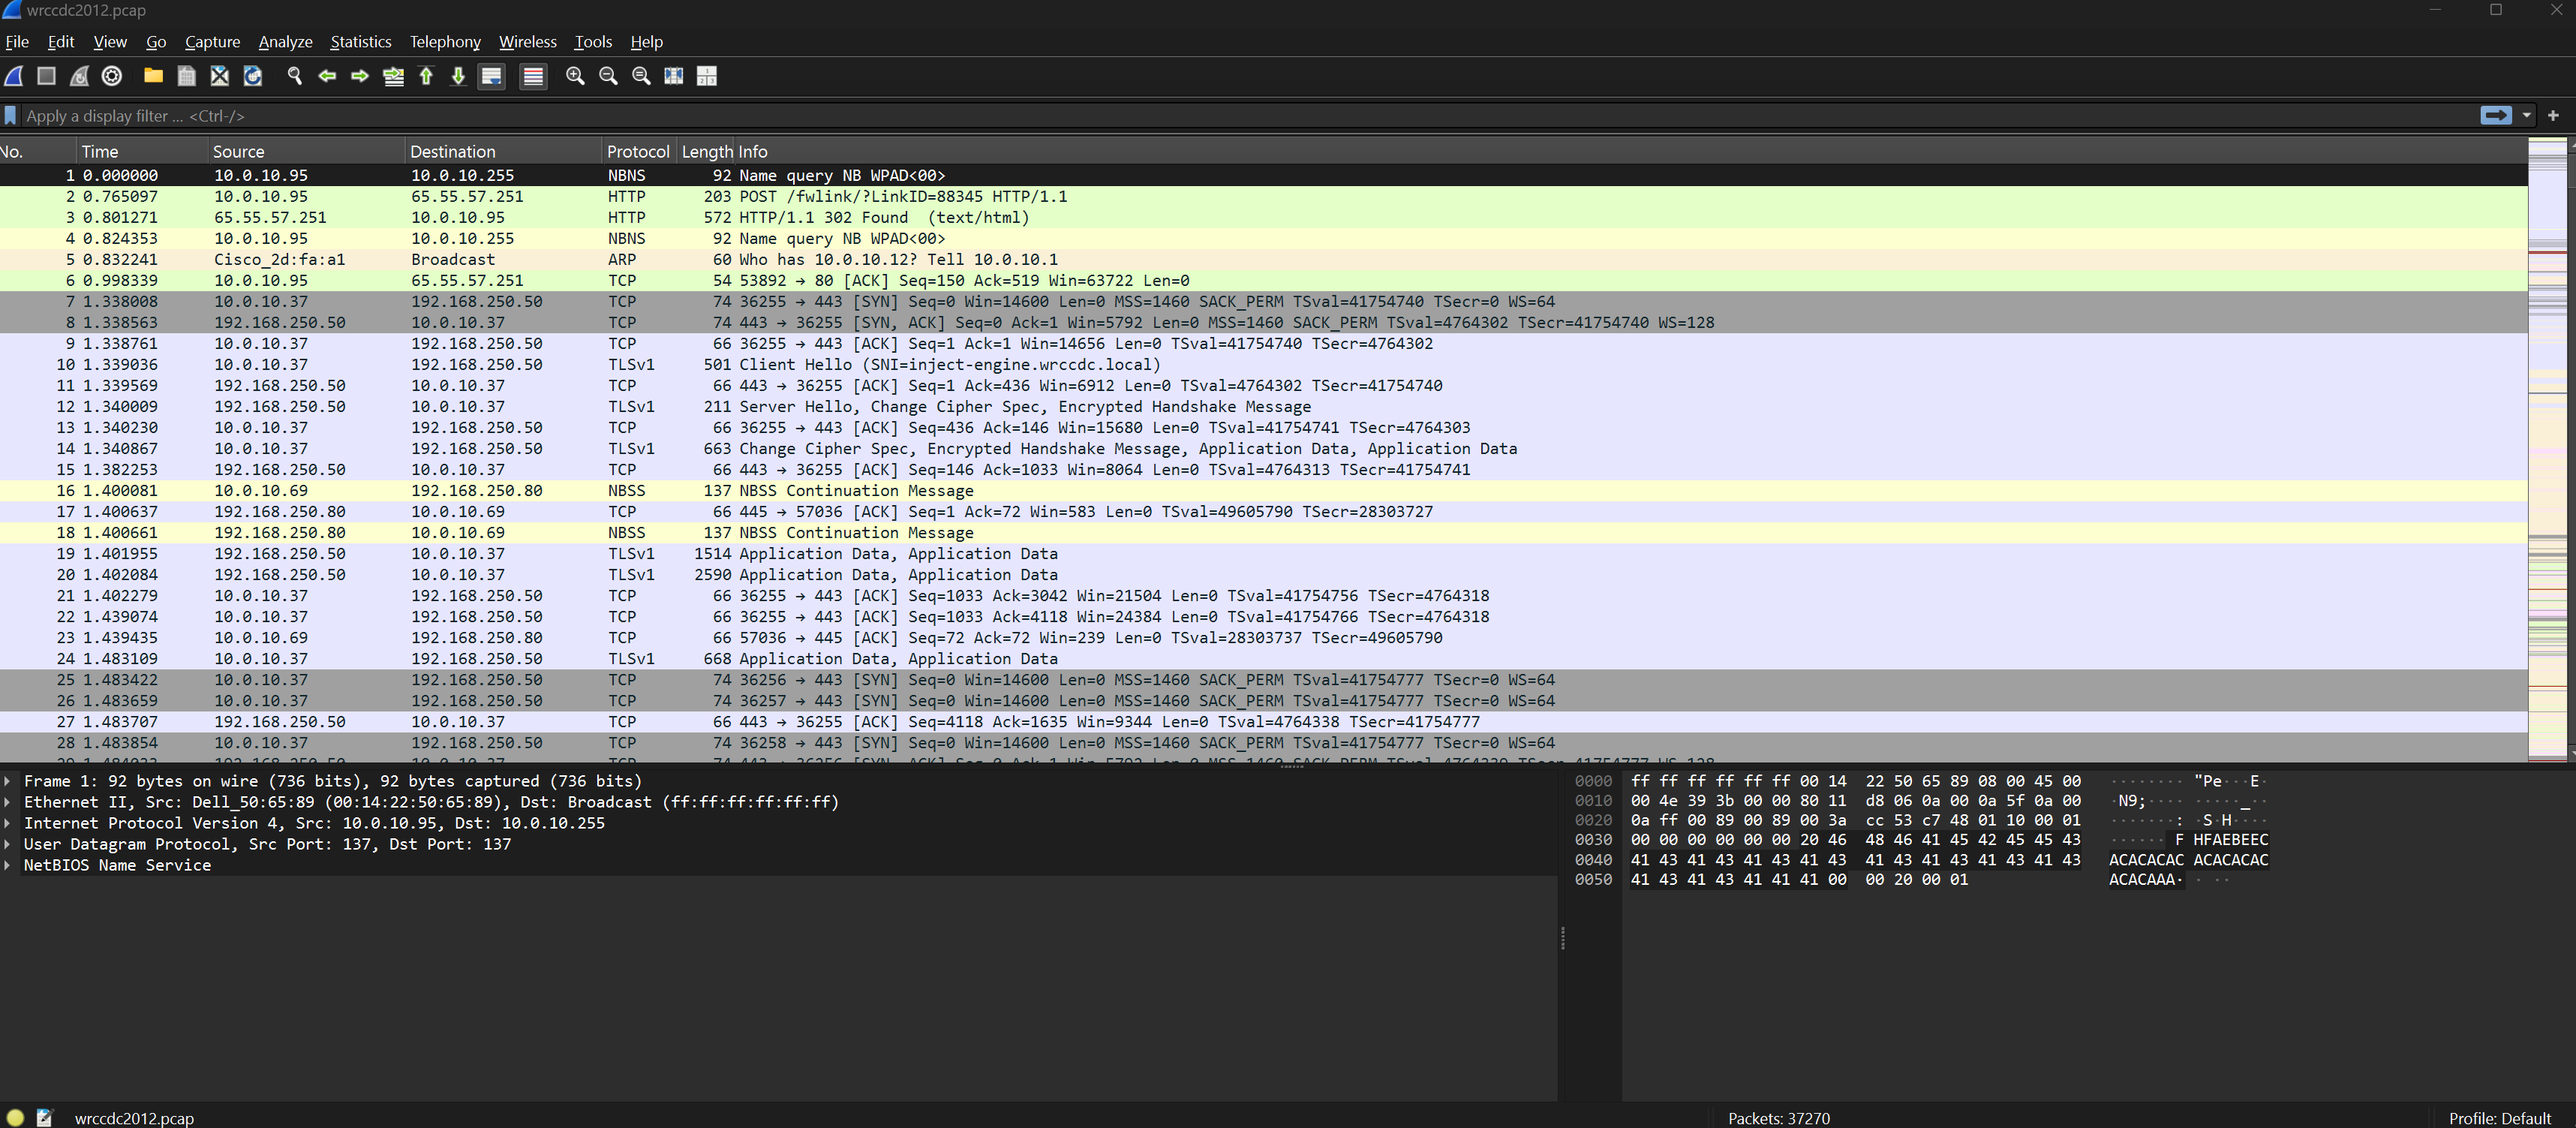Viewport: 2576px width, 1128px height.
Task: Expand the Ethernet II detail row
Action: coord(8,802)
